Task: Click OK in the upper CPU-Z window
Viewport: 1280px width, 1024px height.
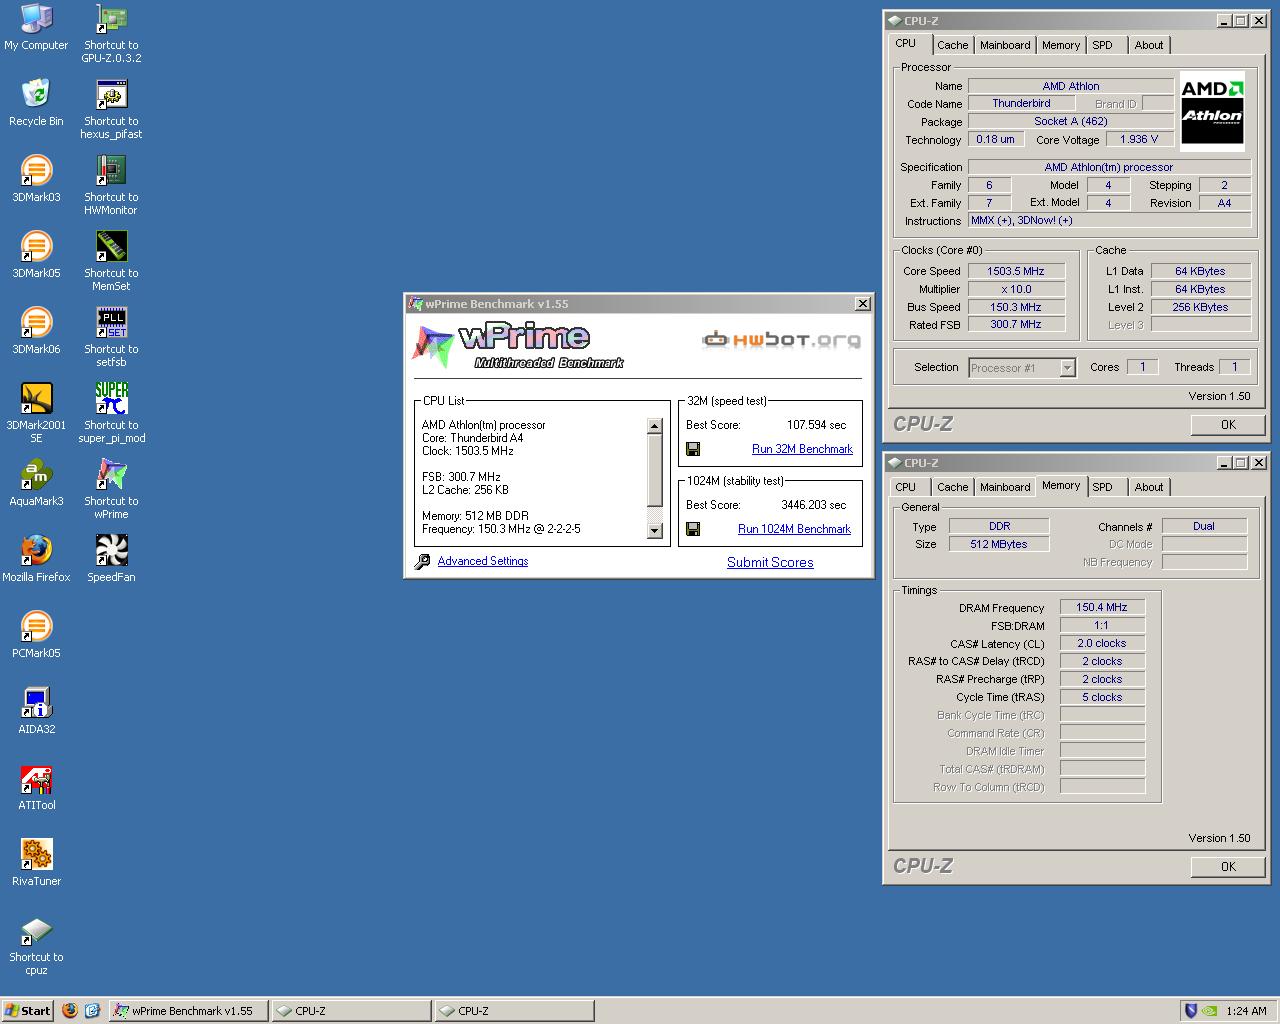Action: (1228, 424)
